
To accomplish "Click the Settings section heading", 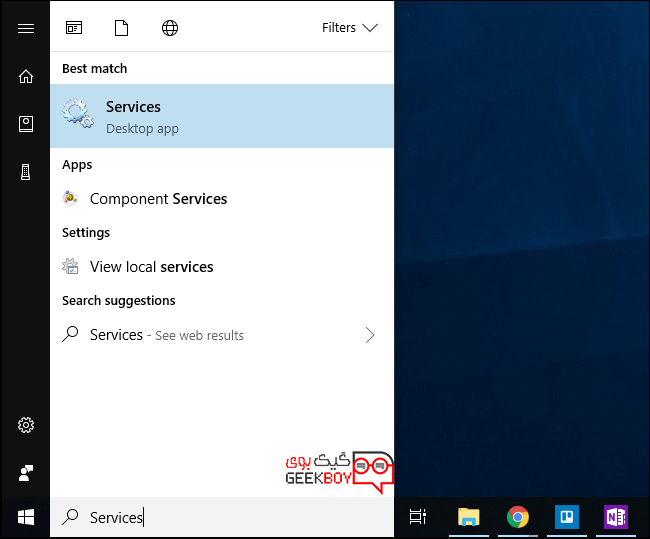I will pyautogui.click(x=86, y=233).
